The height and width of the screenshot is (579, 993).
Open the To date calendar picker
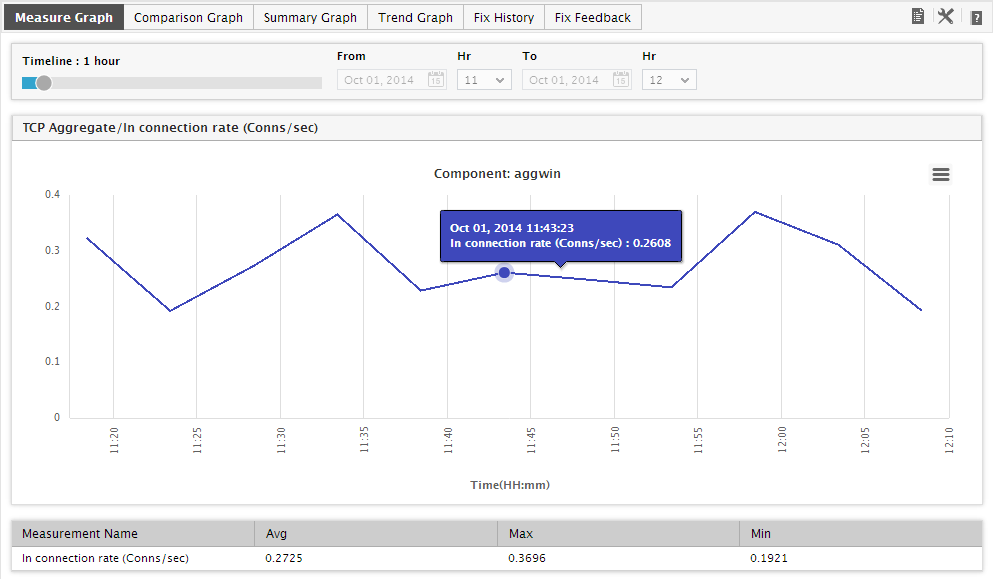coord(621,80)
